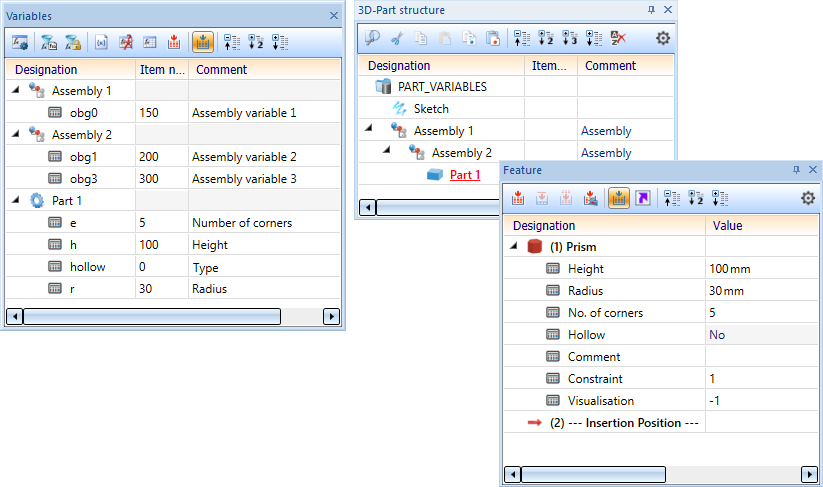
Task: Click filter locked variables icon with padlock
Action: click(73, 42)
